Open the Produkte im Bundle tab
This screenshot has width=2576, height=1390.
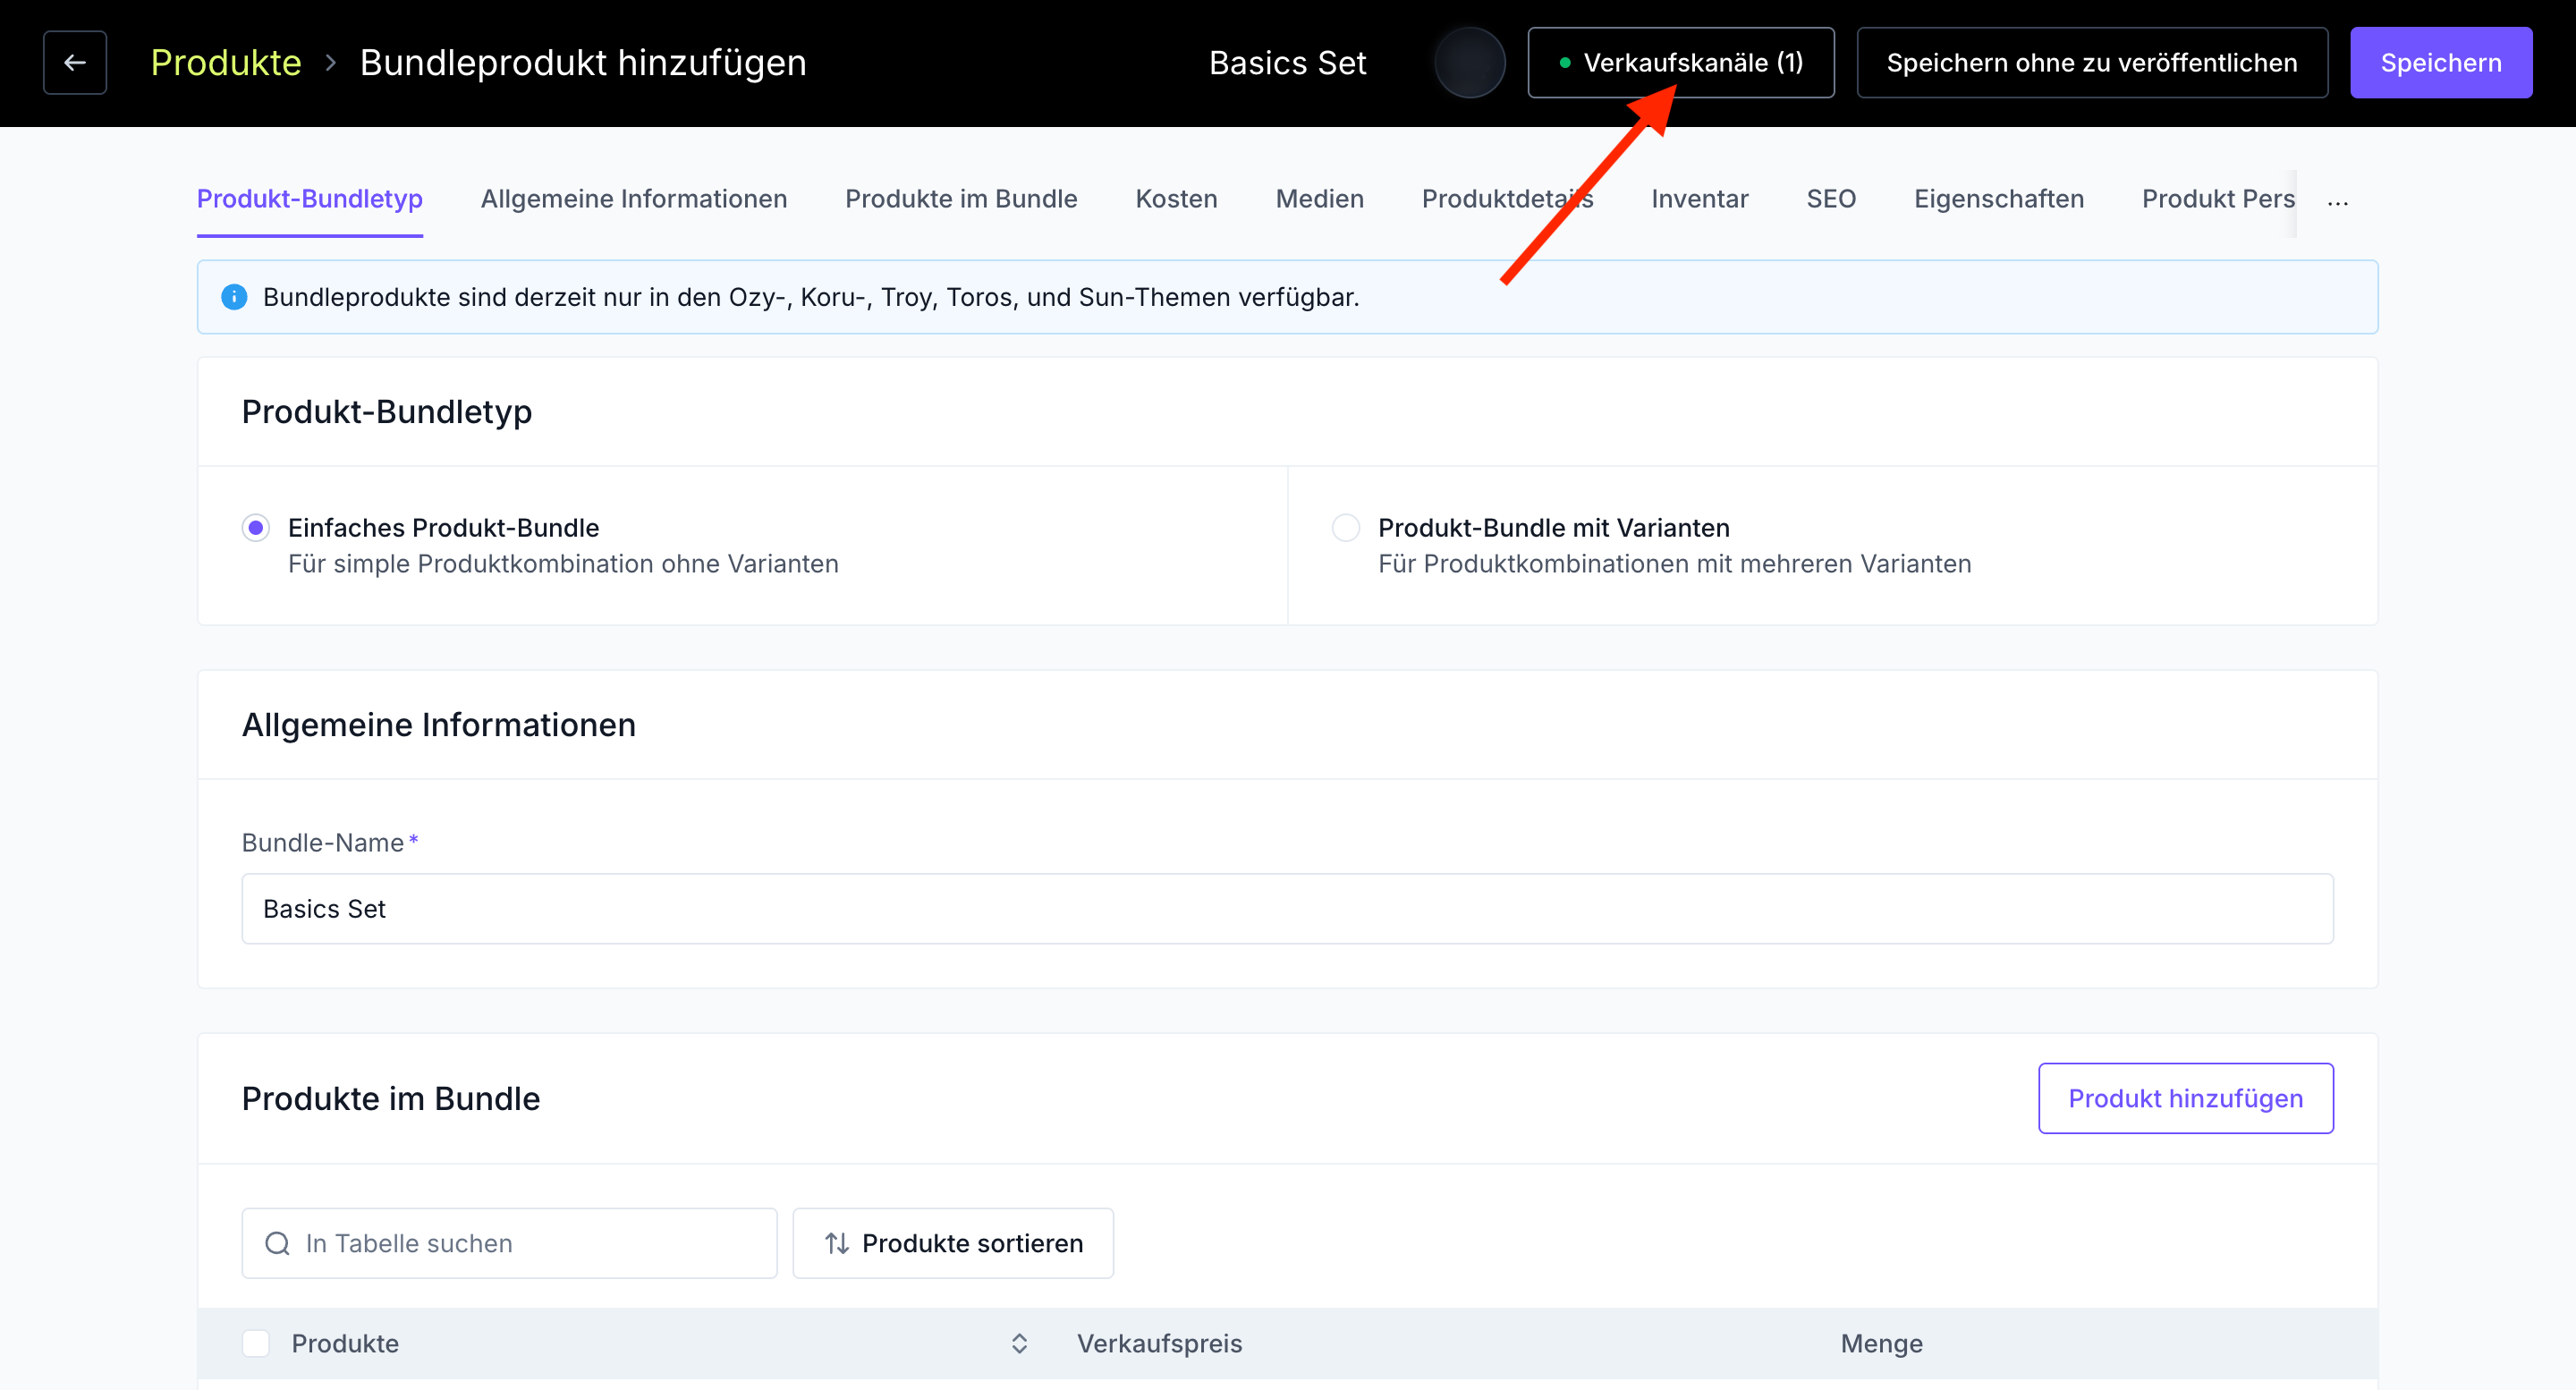tap(961, 199)
